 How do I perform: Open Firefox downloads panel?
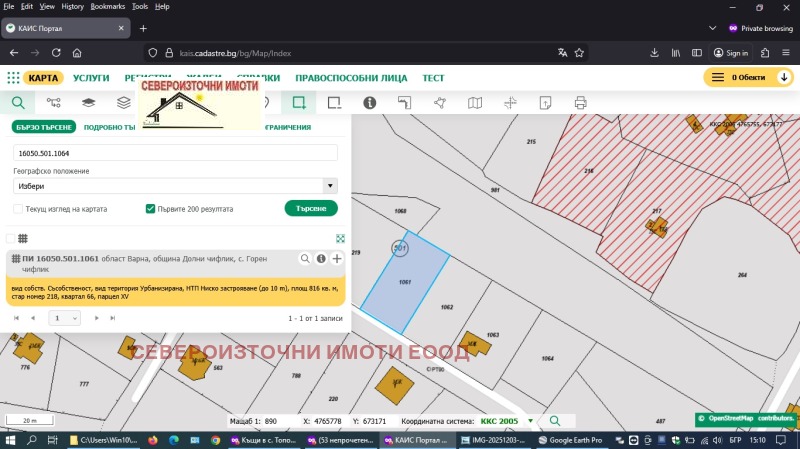coord(654,53)
